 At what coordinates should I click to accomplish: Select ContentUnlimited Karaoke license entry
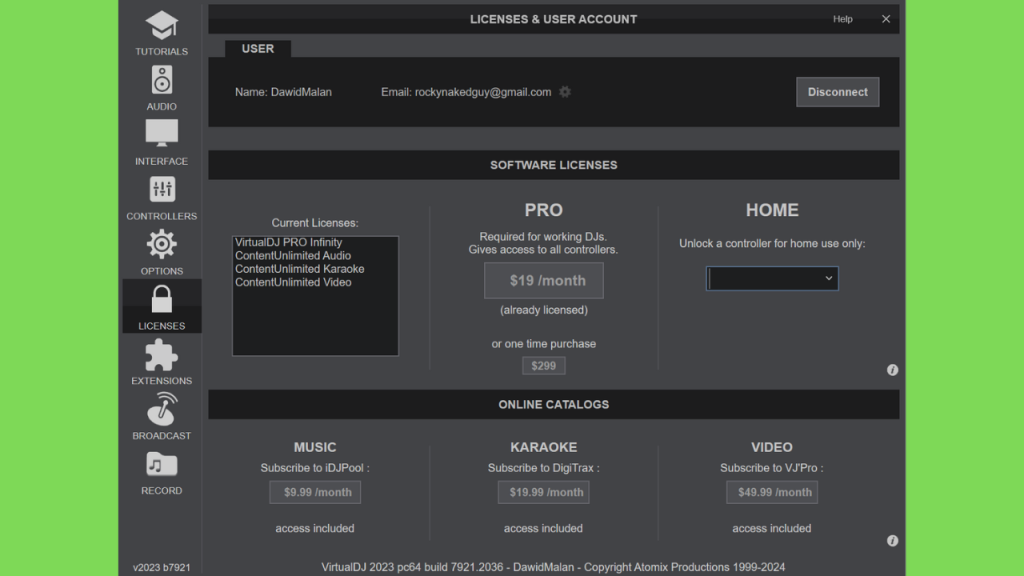pos(300,269)
